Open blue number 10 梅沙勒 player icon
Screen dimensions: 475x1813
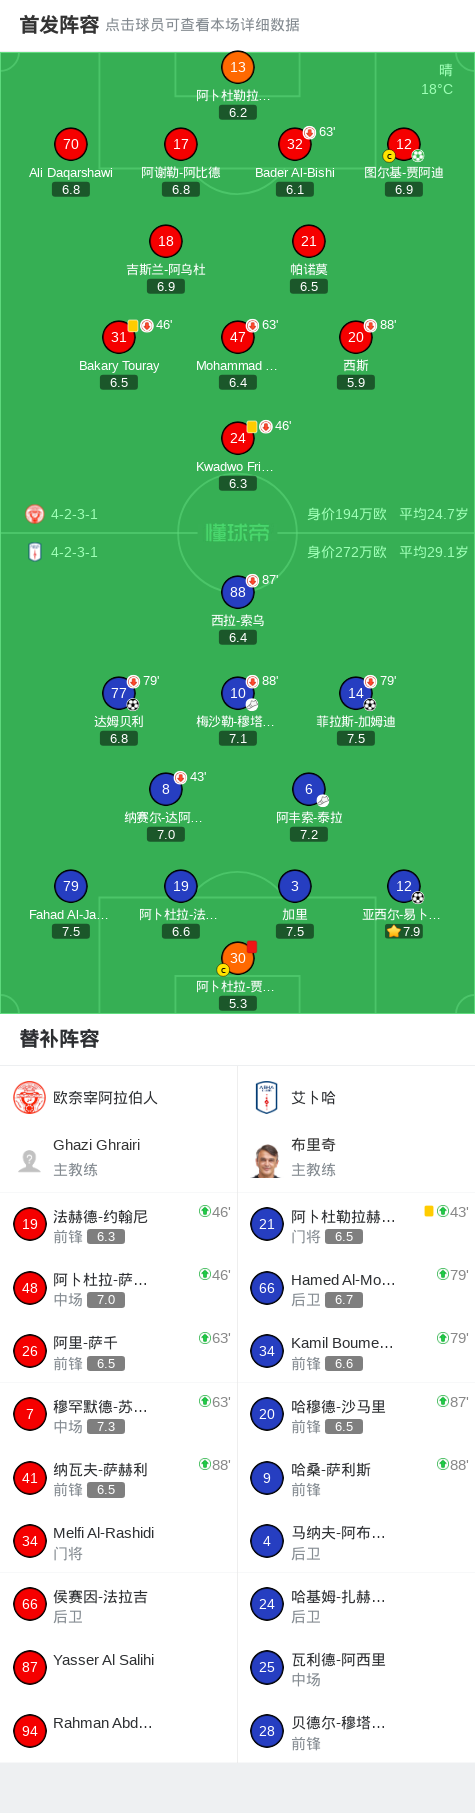click(x=237, y=693)
